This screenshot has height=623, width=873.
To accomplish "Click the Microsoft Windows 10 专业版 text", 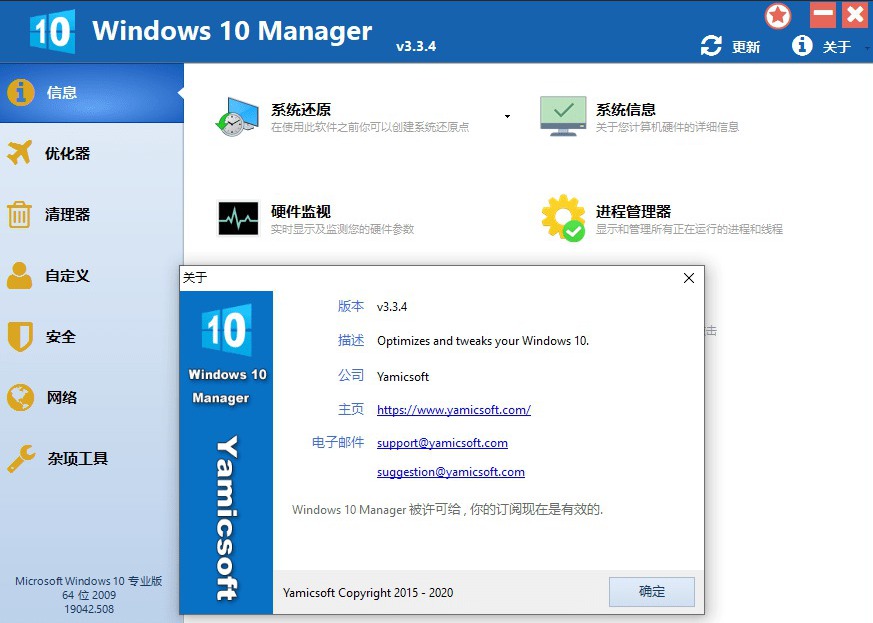I will pos(89,581).
